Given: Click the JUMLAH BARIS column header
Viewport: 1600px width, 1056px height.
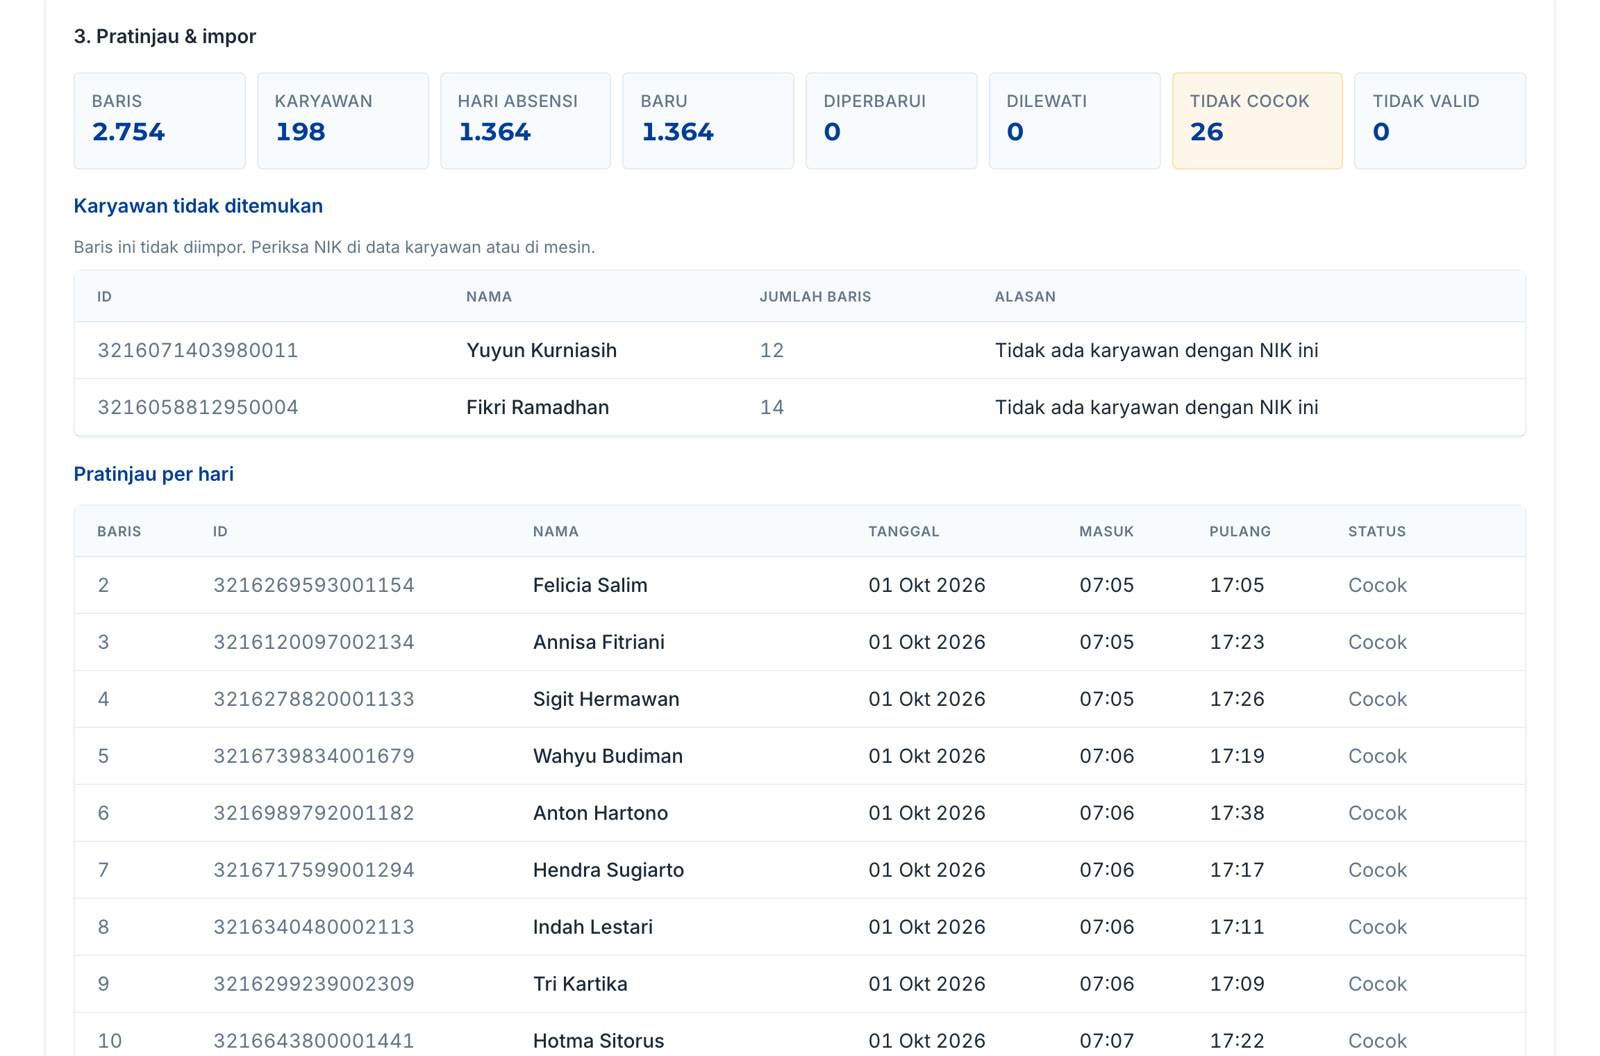Looking at the screenshot, I should coord(815,297).
